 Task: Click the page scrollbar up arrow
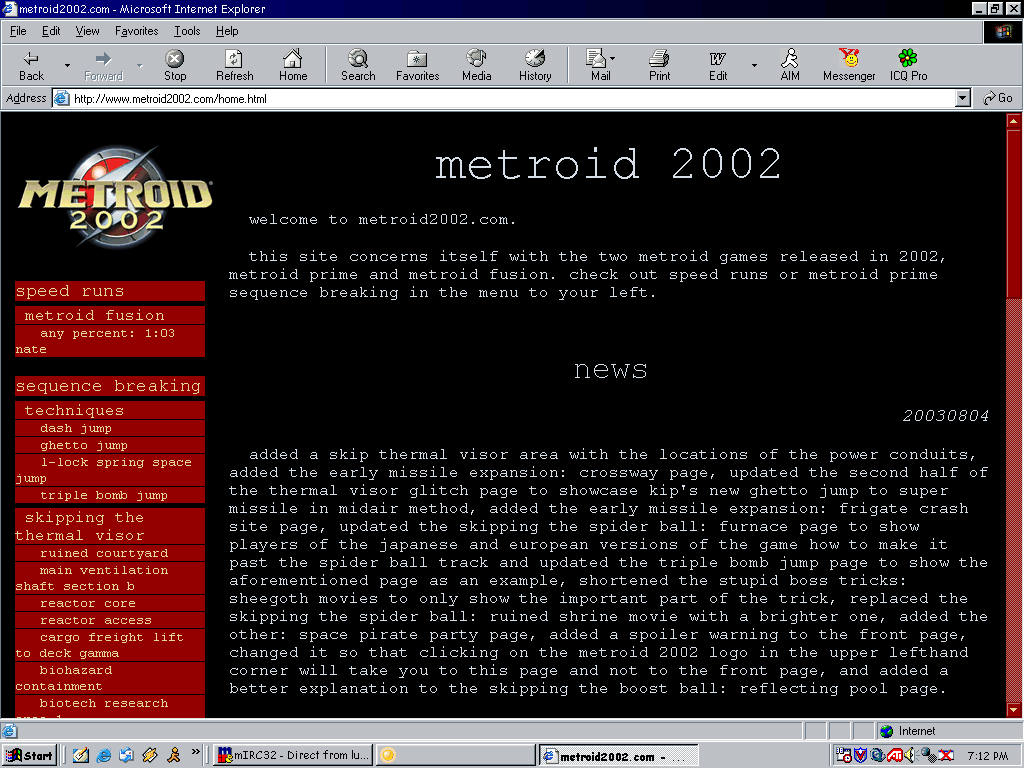(x=1014, y=120)
